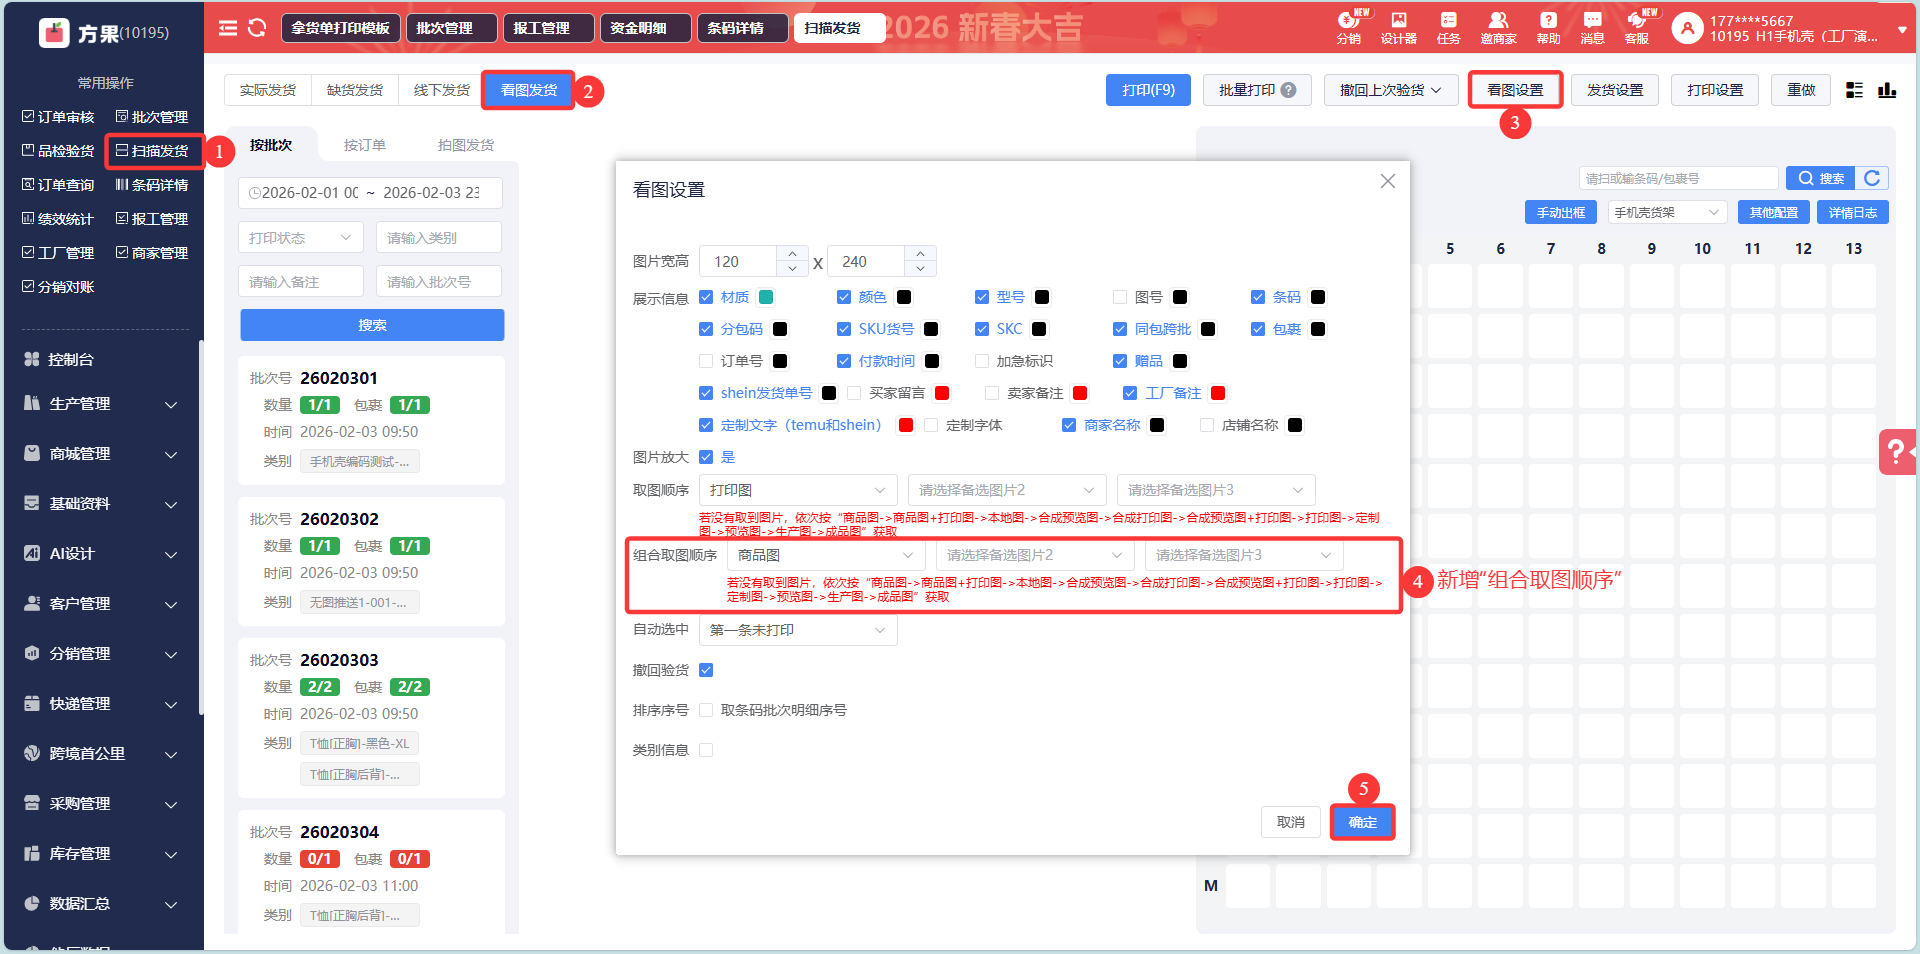Open the 打印状态 dropdown
The height and width of the screenshot is (954, 1920).
pyautogui.click(x=301, y=238)
